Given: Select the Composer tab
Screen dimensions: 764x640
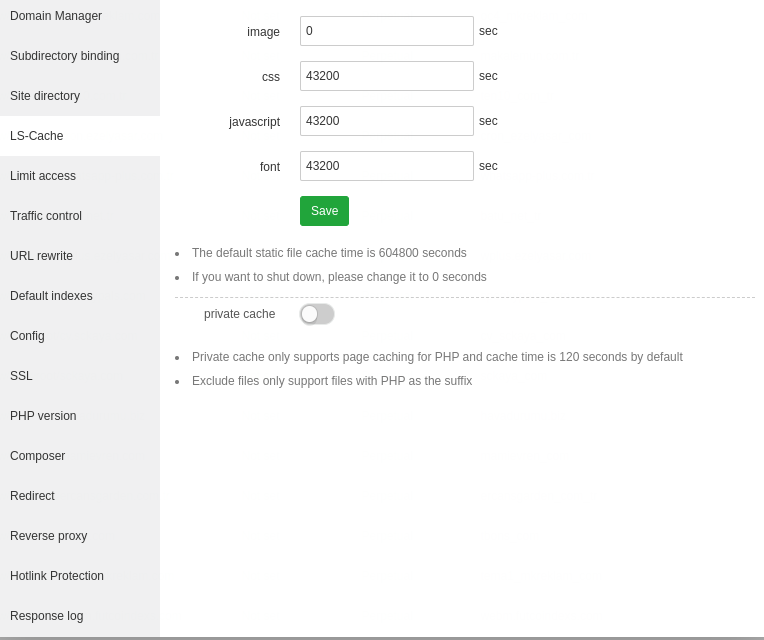Looking at the screenshot, I should tap(37, 456).
